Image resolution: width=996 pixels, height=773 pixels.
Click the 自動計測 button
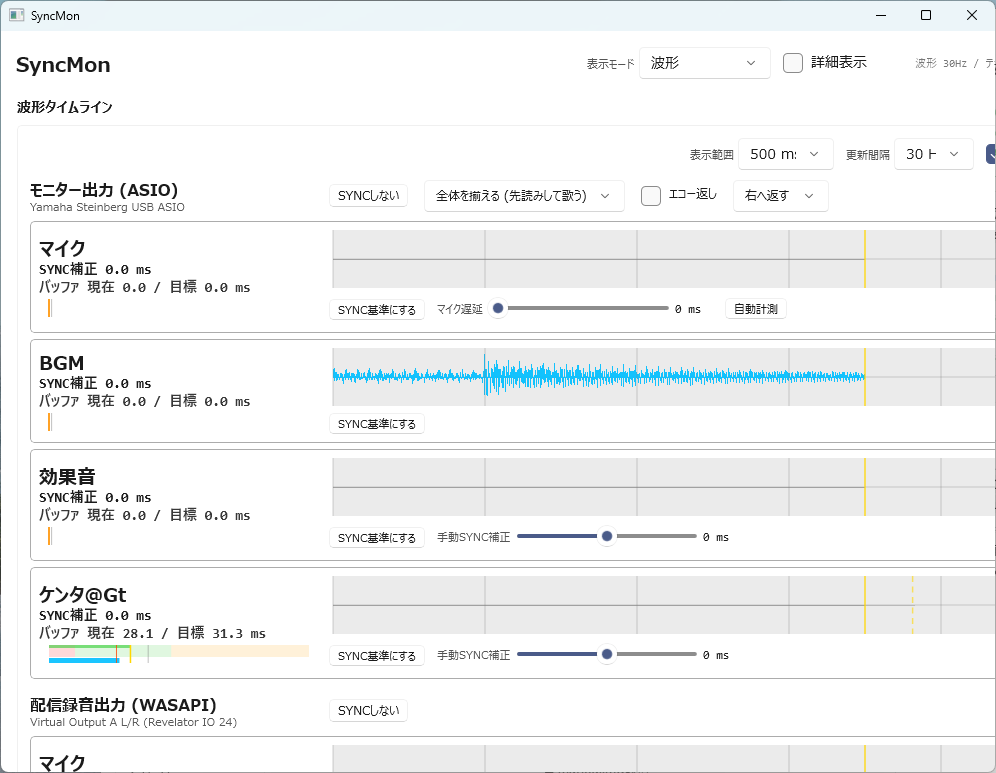coord(756,309)
